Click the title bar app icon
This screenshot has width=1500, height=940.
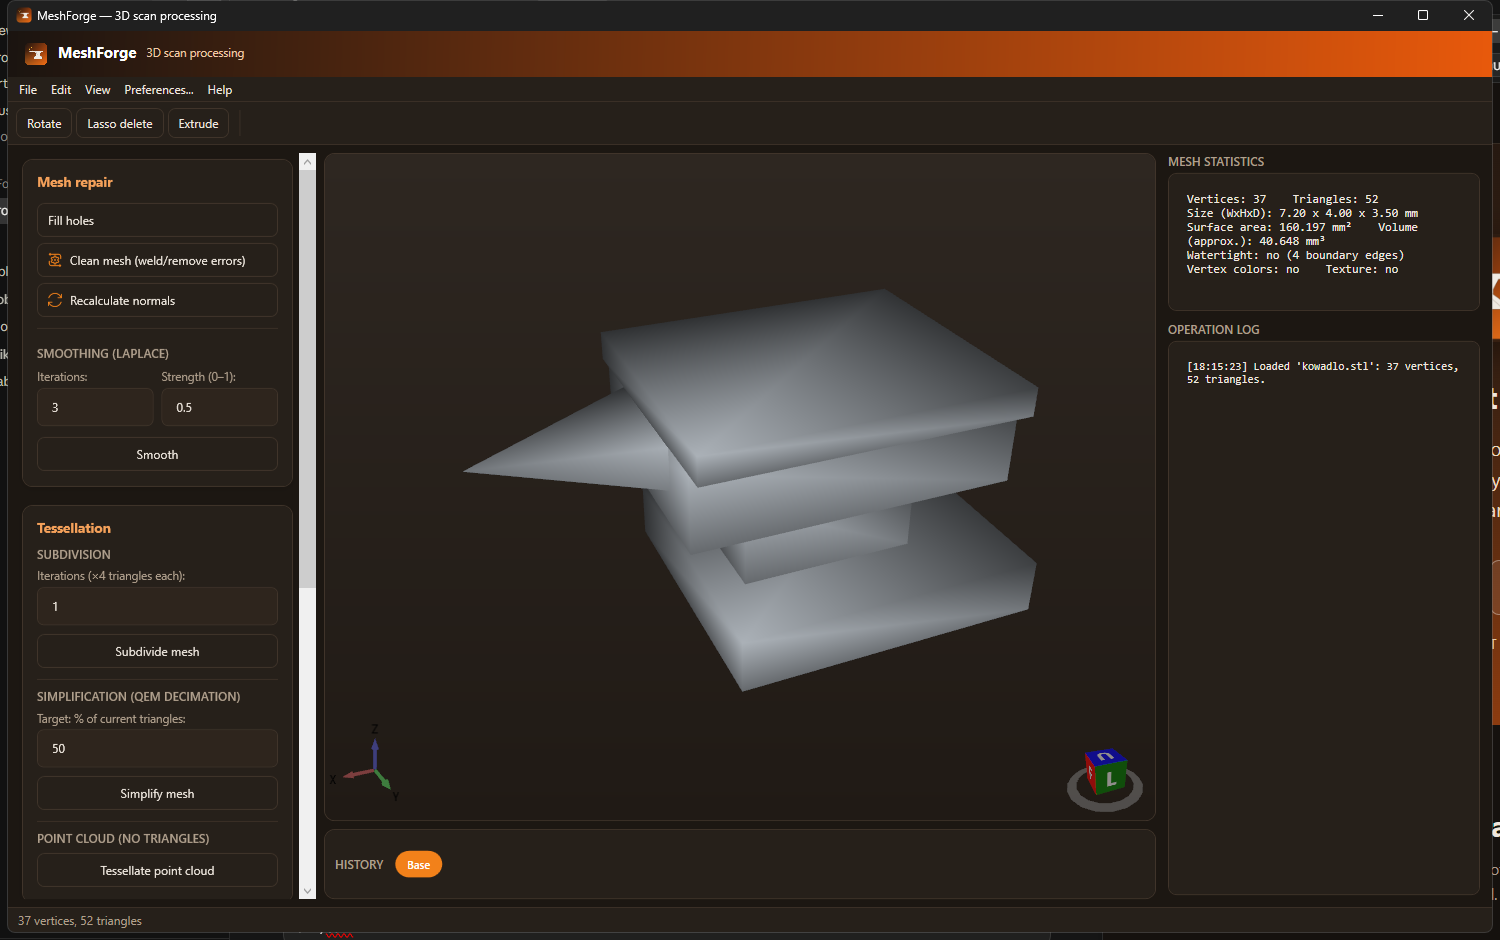point(25,15)
